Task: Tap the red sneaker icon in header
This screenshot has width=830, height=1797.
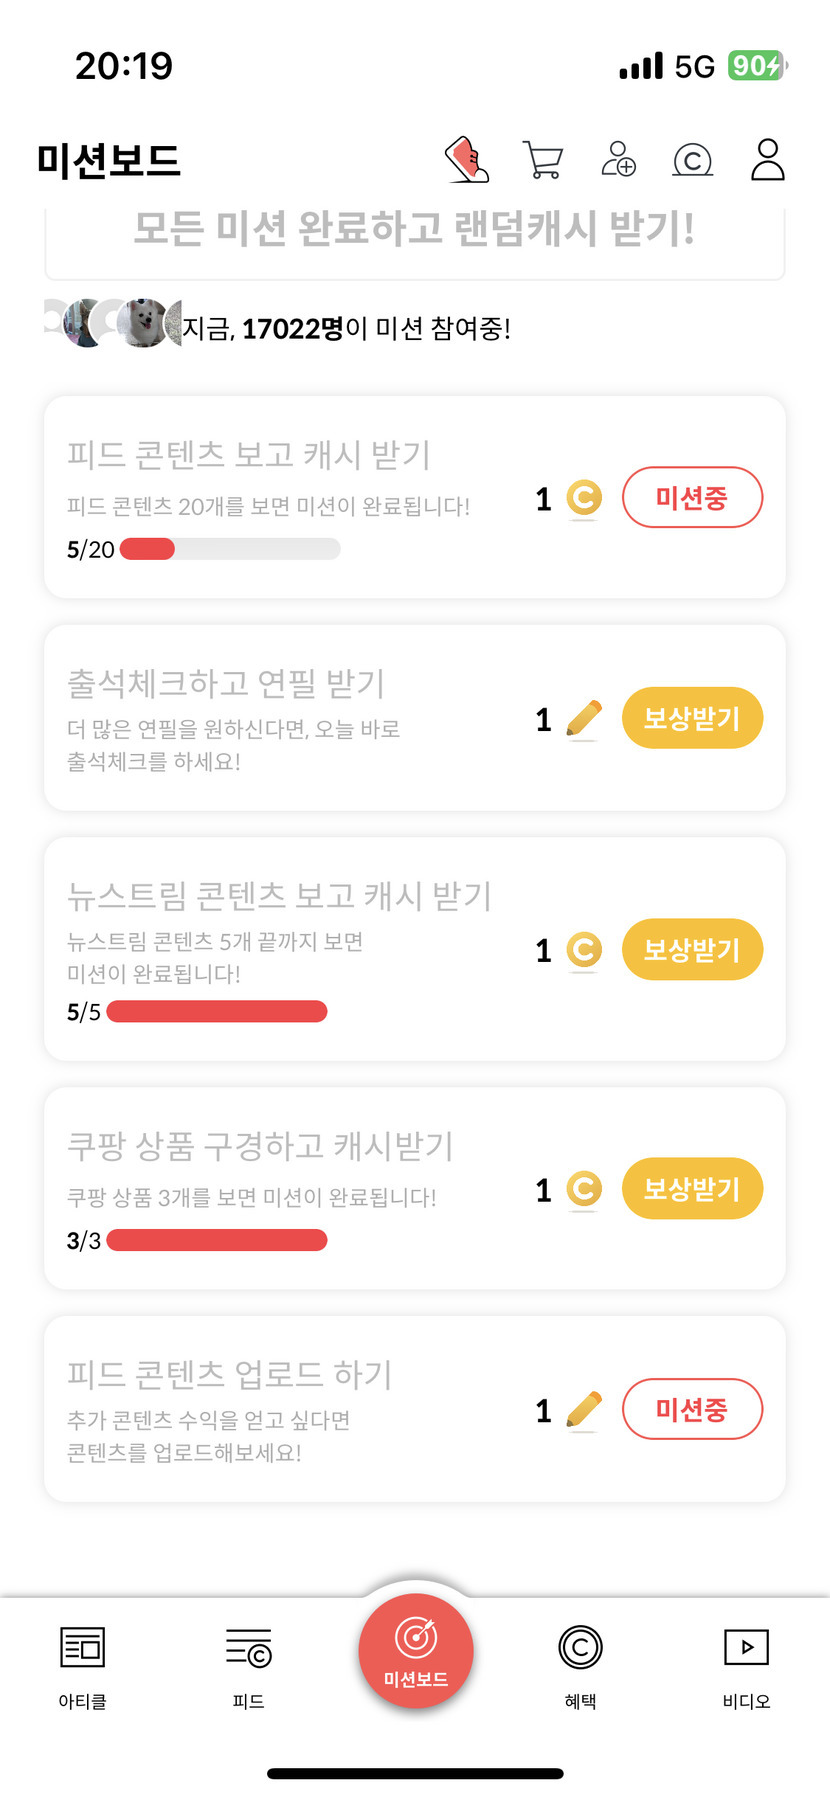Action: click(x=467, y=160)
